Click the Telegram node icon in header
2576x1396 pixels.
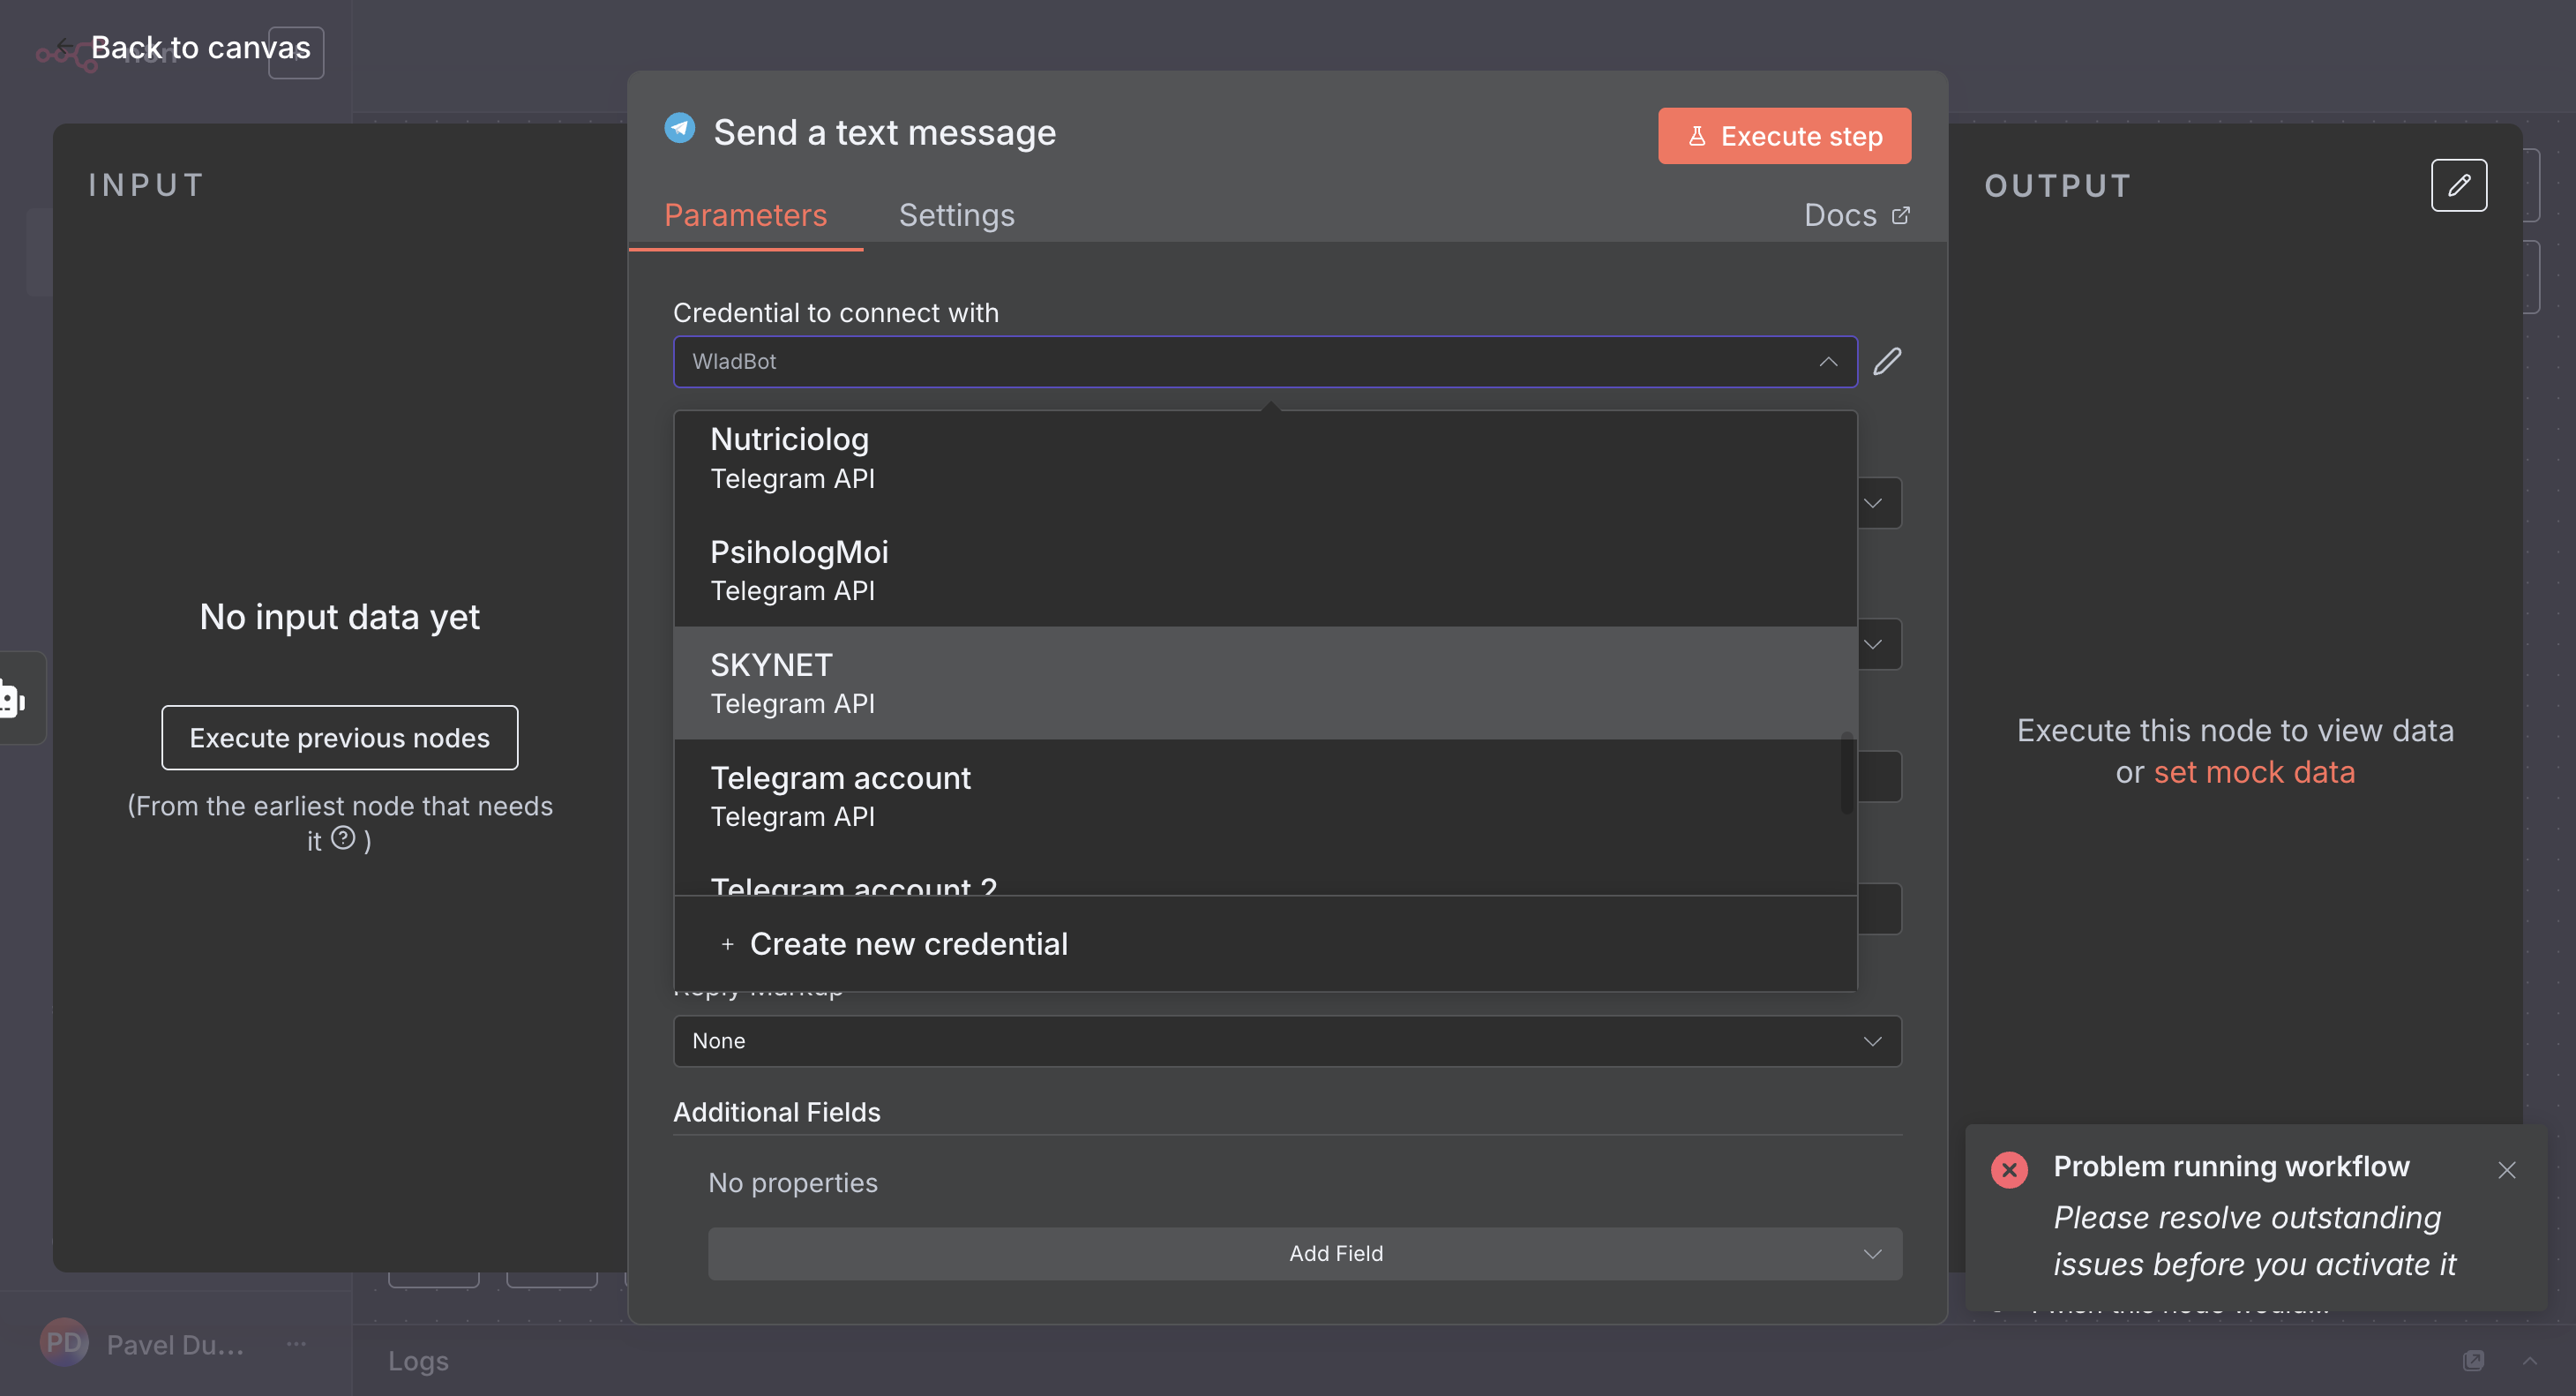click(x=680, y=129)
